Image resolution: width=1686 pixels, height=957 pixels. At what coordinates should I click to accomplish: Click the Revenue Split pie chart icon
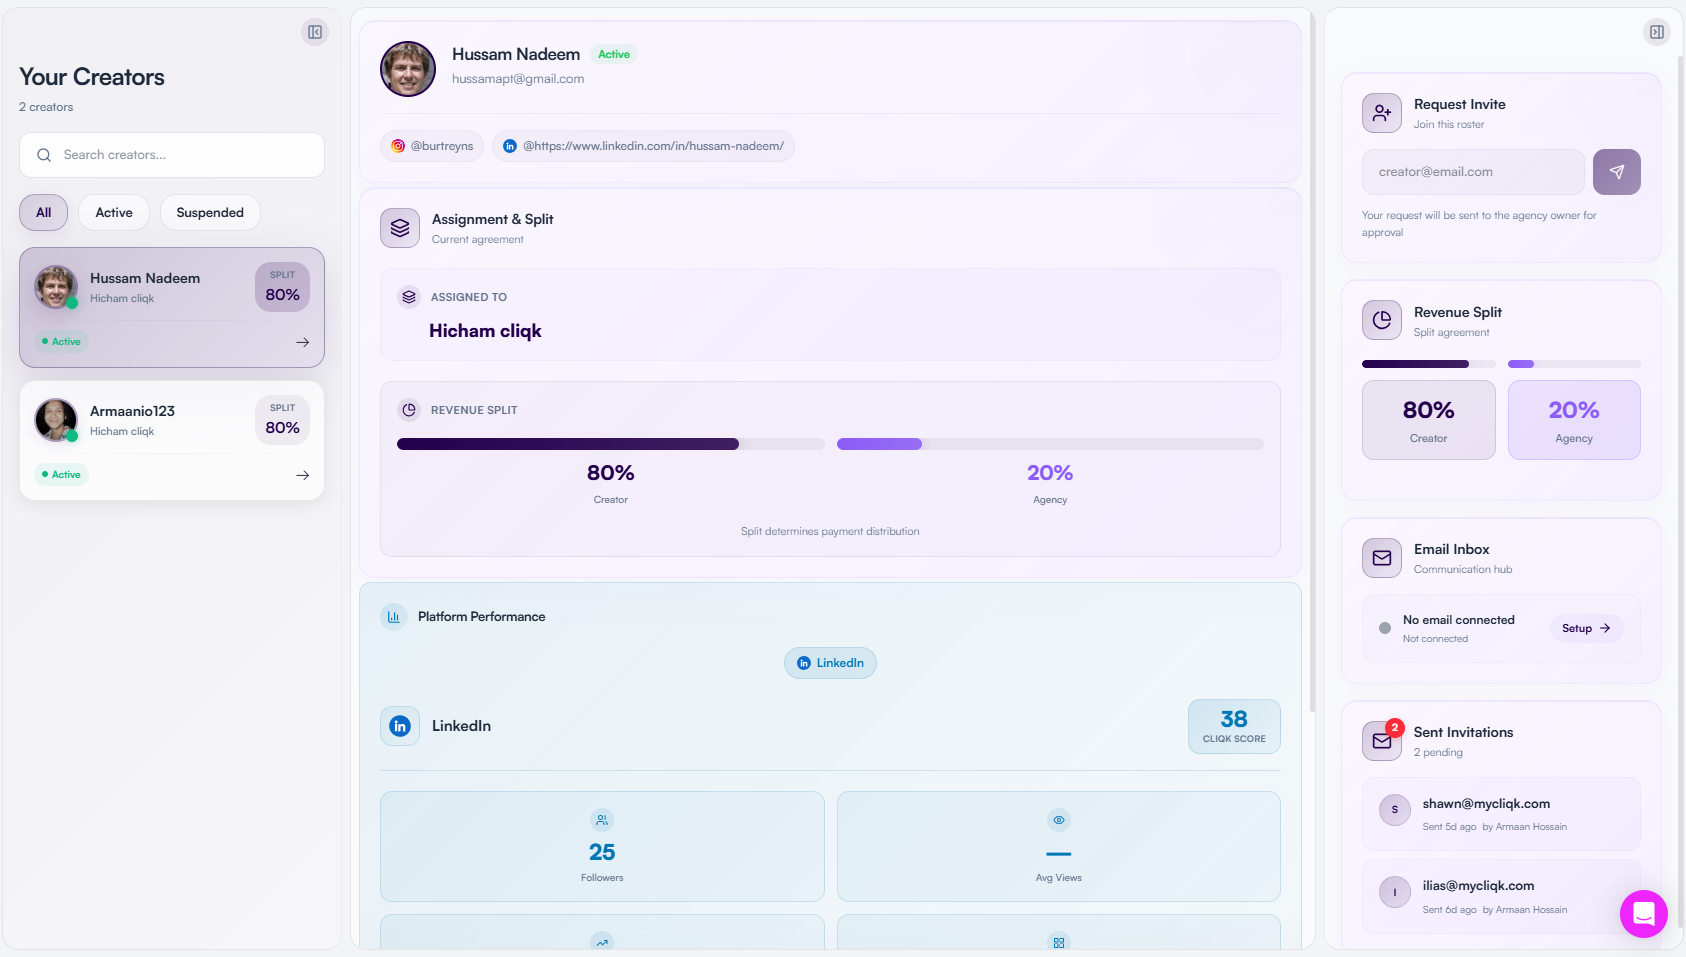point(1381,320)
